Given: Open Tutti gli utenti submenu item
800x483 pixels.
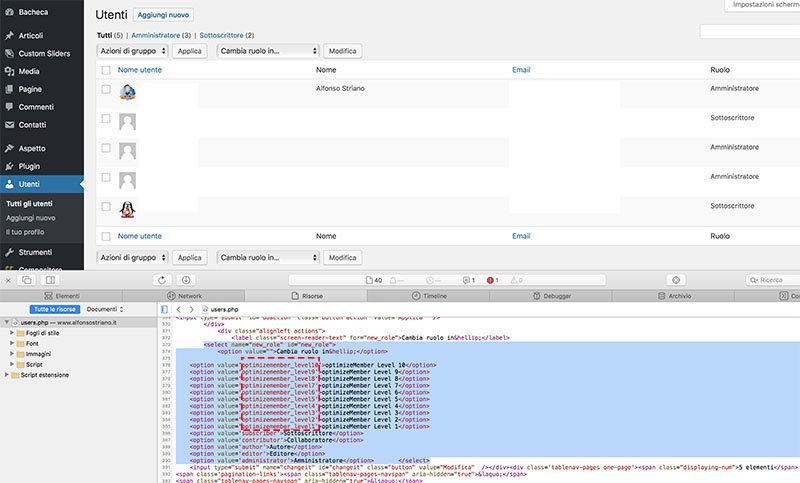Looking at the screenshot, I should point(29,204).
